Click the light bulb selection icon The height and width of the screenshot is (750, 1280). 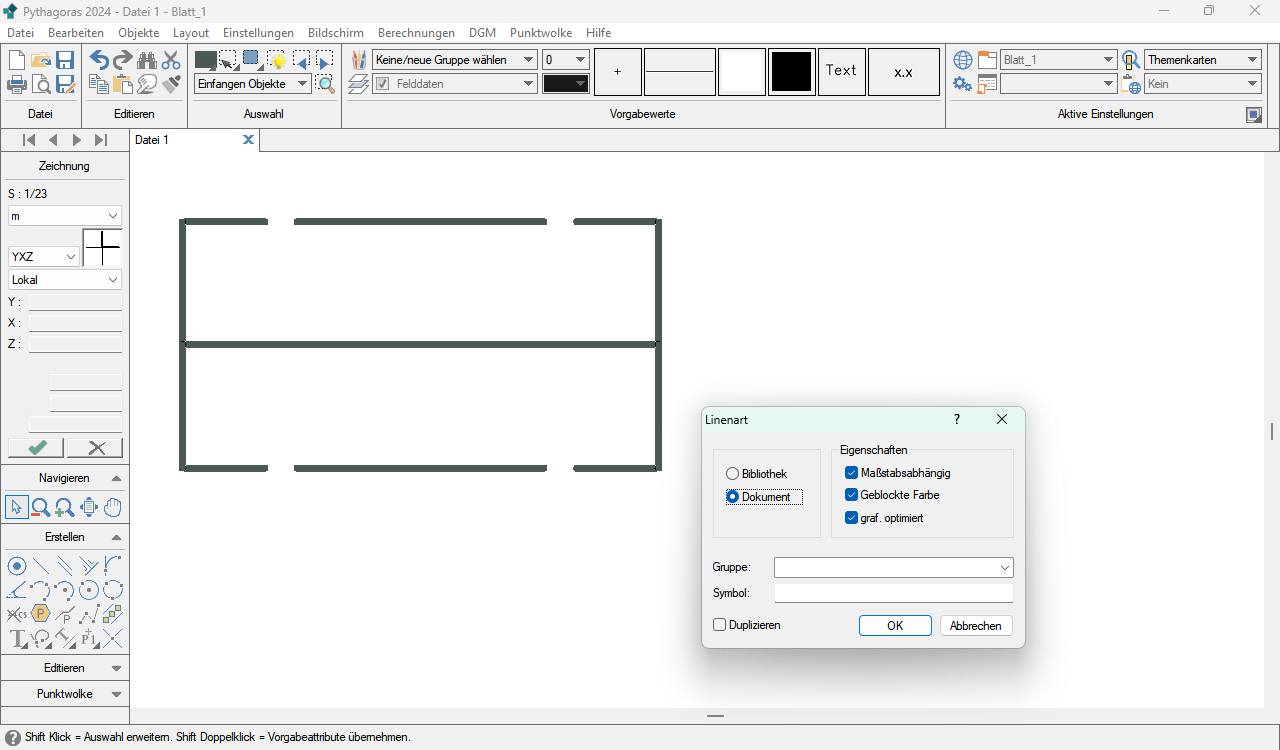[x=277, y=60]
